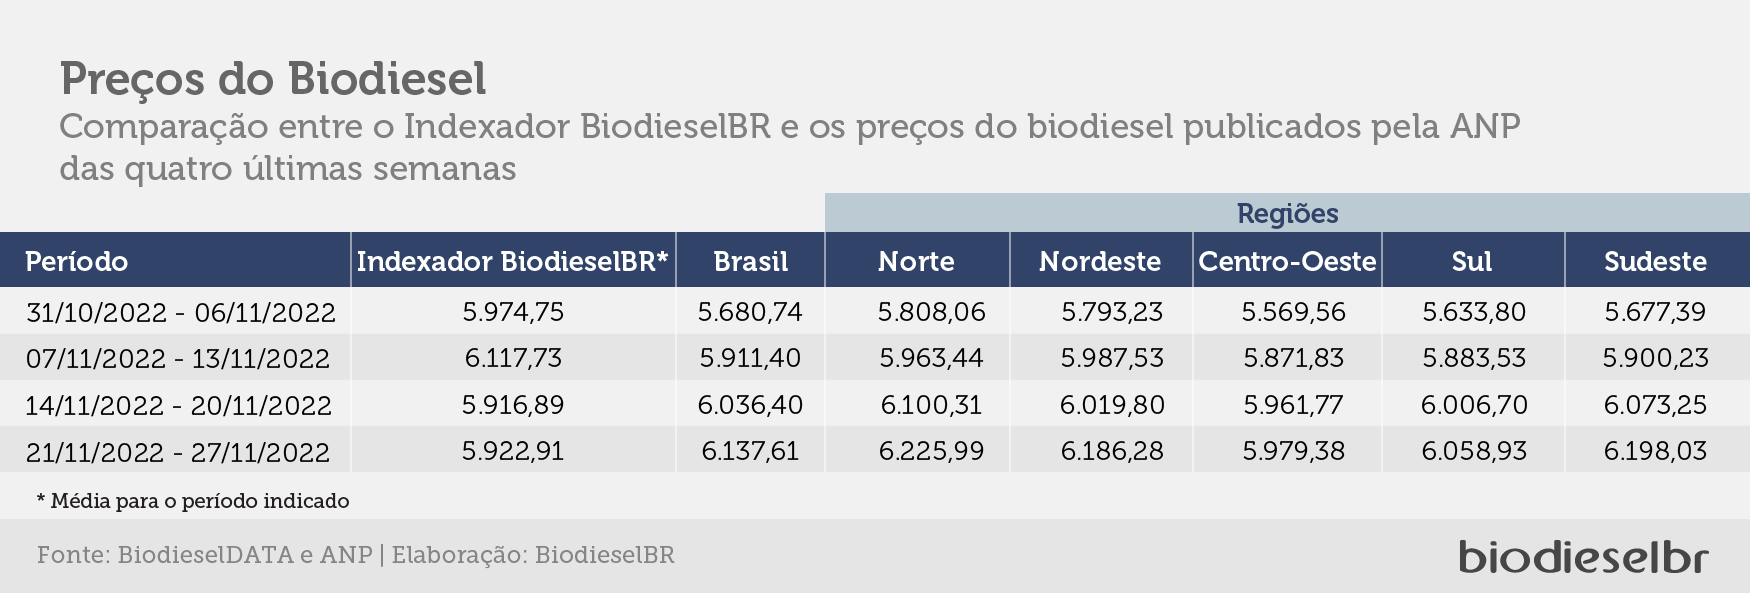Select the Sudeste value 5.677,39
This screenshot has height=593, width=1750.
1655,311
